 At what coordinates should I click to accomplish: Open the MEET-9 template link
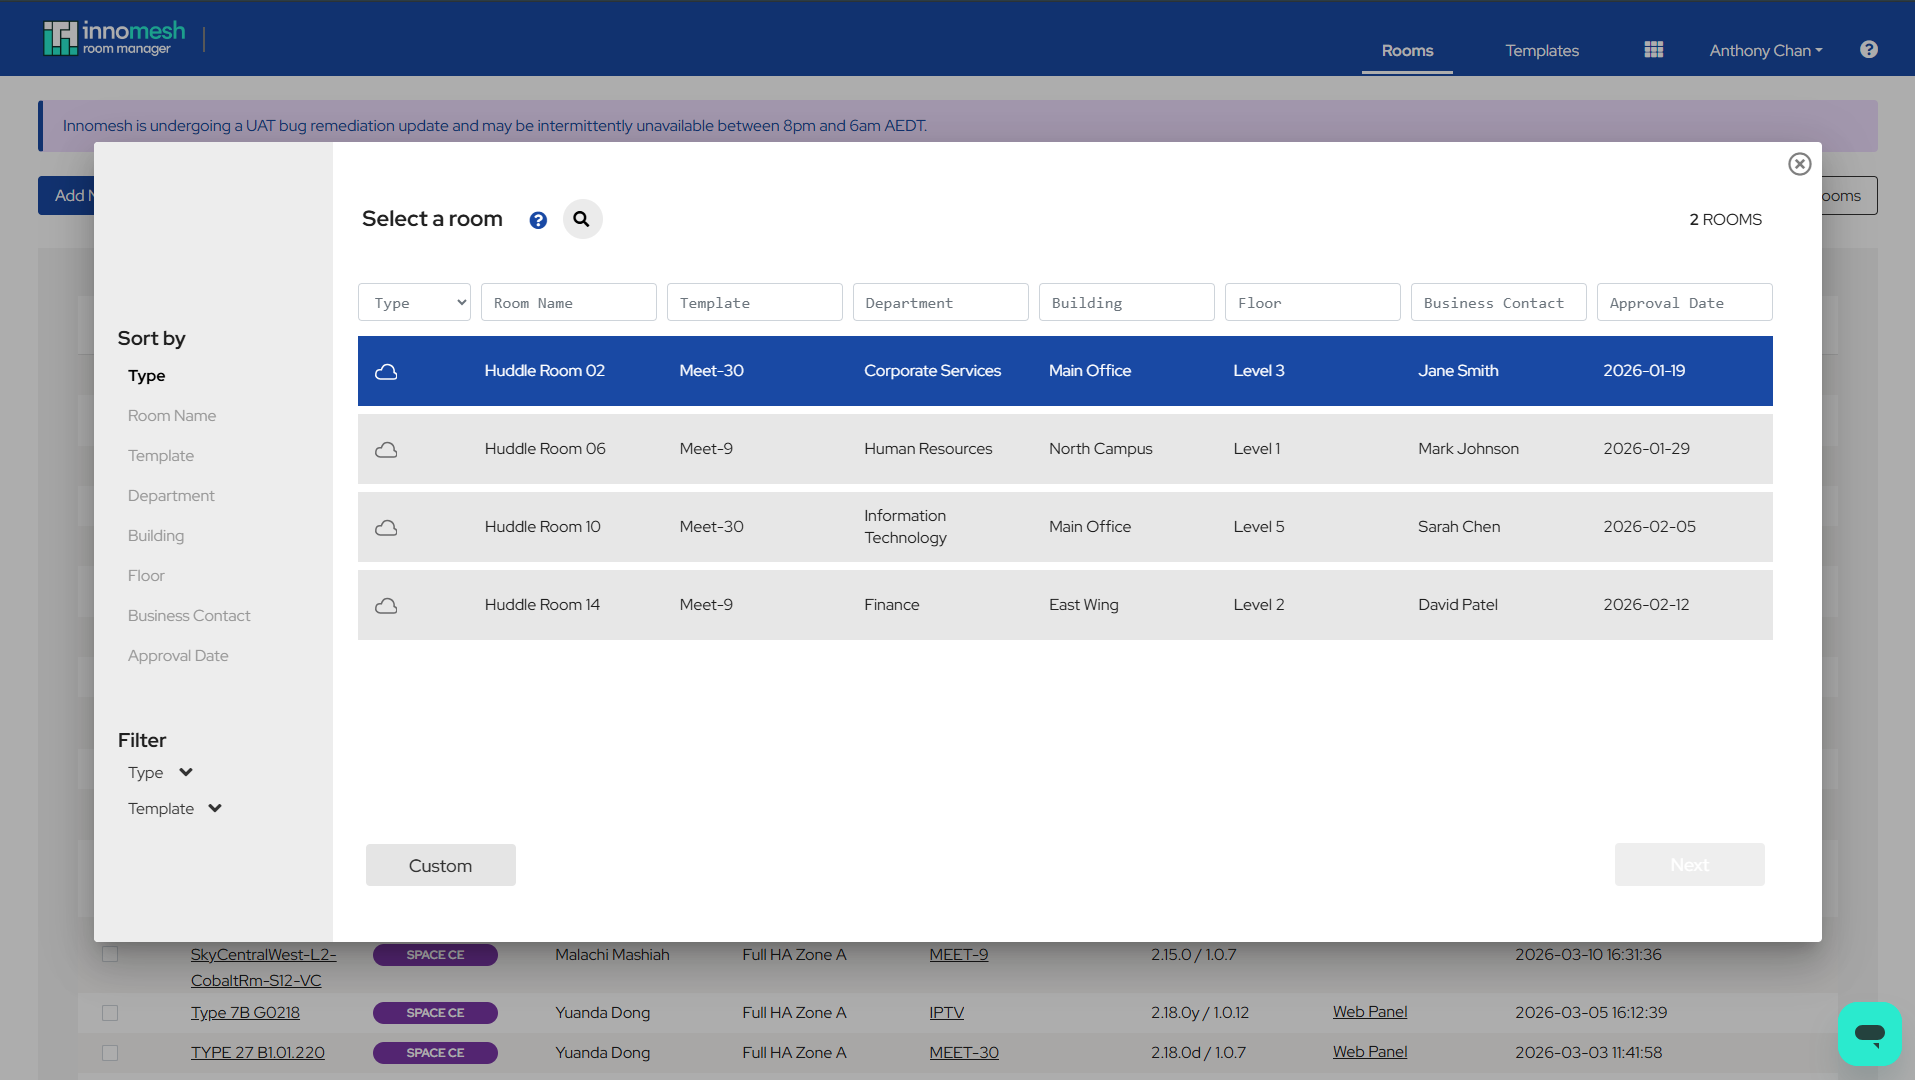957,954
